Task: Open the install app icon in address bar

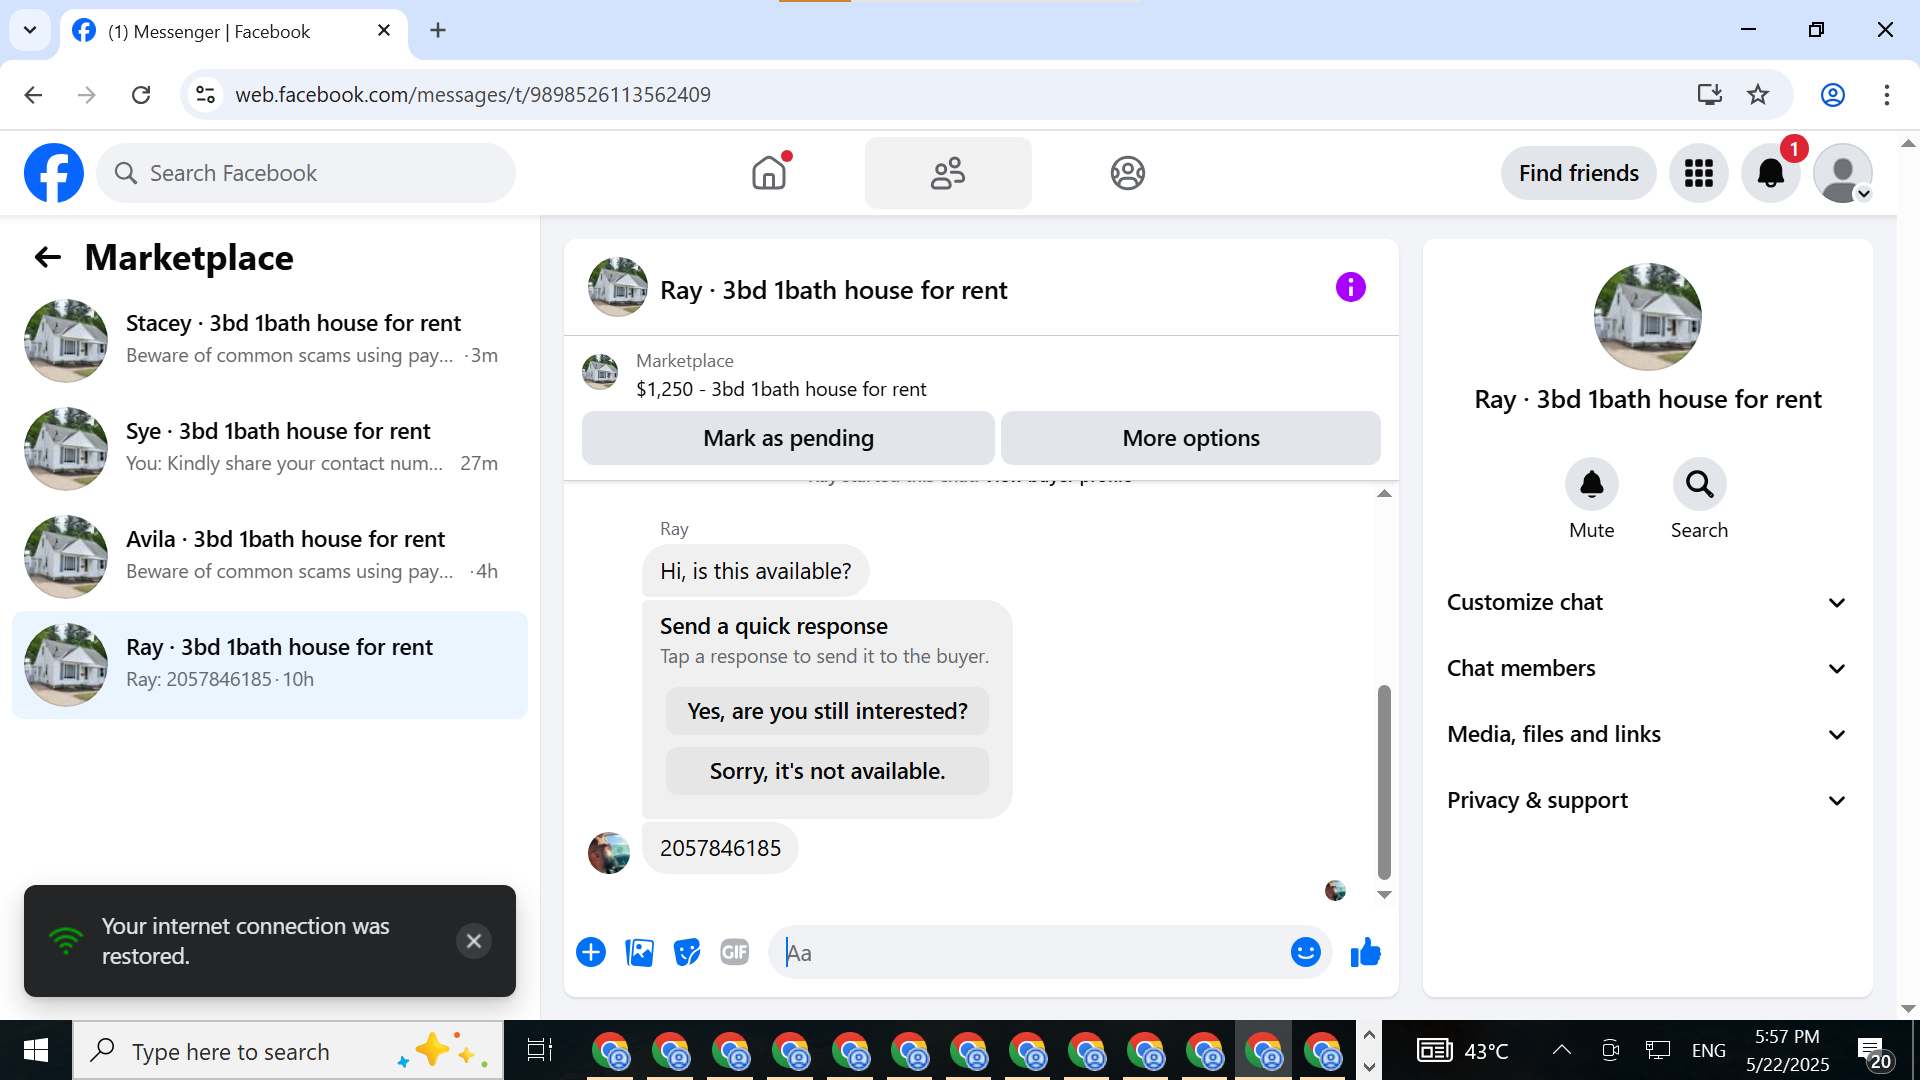Action: click(1710, 95)
